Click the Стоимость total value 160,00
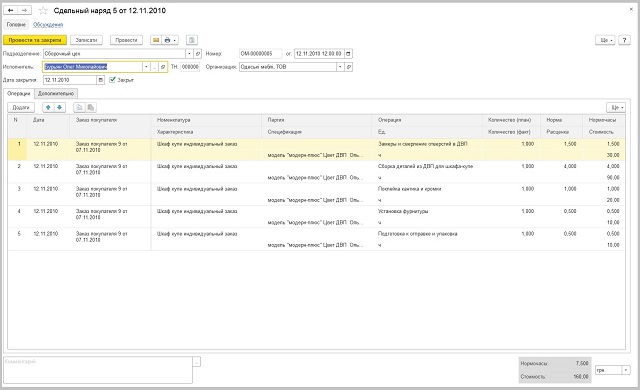Image resolution: width=640 pixels, height=390 pixels. 580,377
